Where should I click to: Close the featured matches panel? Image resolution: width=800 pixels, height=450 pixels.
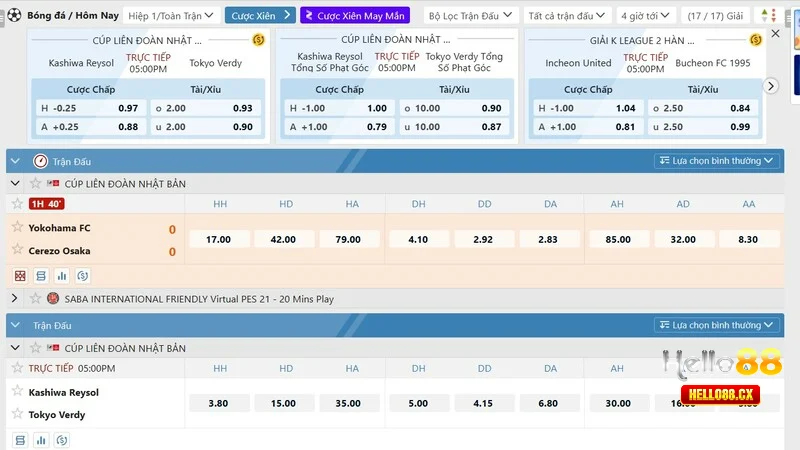click(776, 34)
